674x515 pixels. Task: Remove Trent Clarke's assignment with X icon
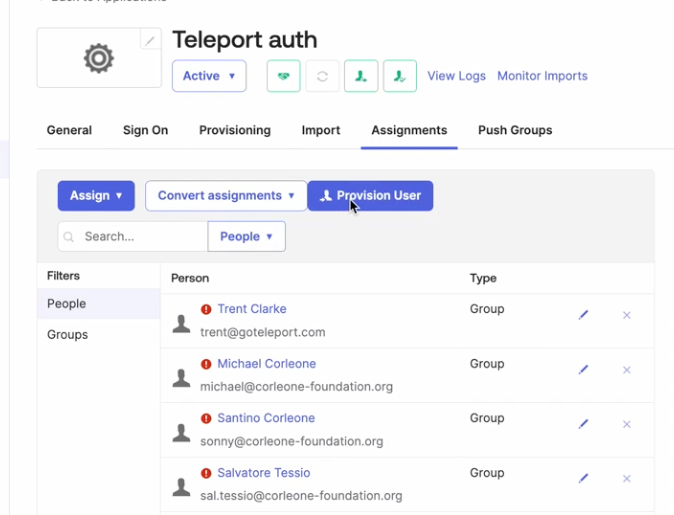[x=627, y=315]
